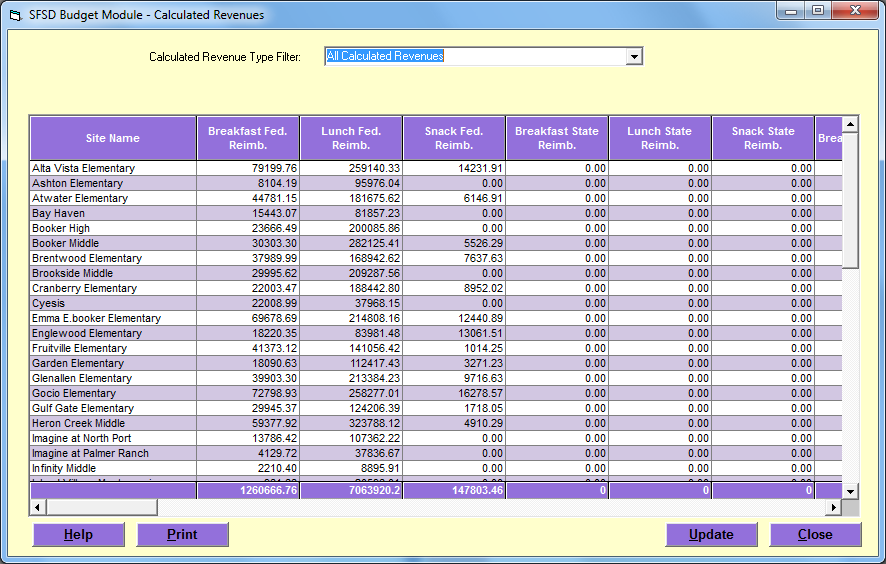The image size is (886, 564).
Task: Click the Snack Fed. Reimb. column header
Action: tap(454, 138)
